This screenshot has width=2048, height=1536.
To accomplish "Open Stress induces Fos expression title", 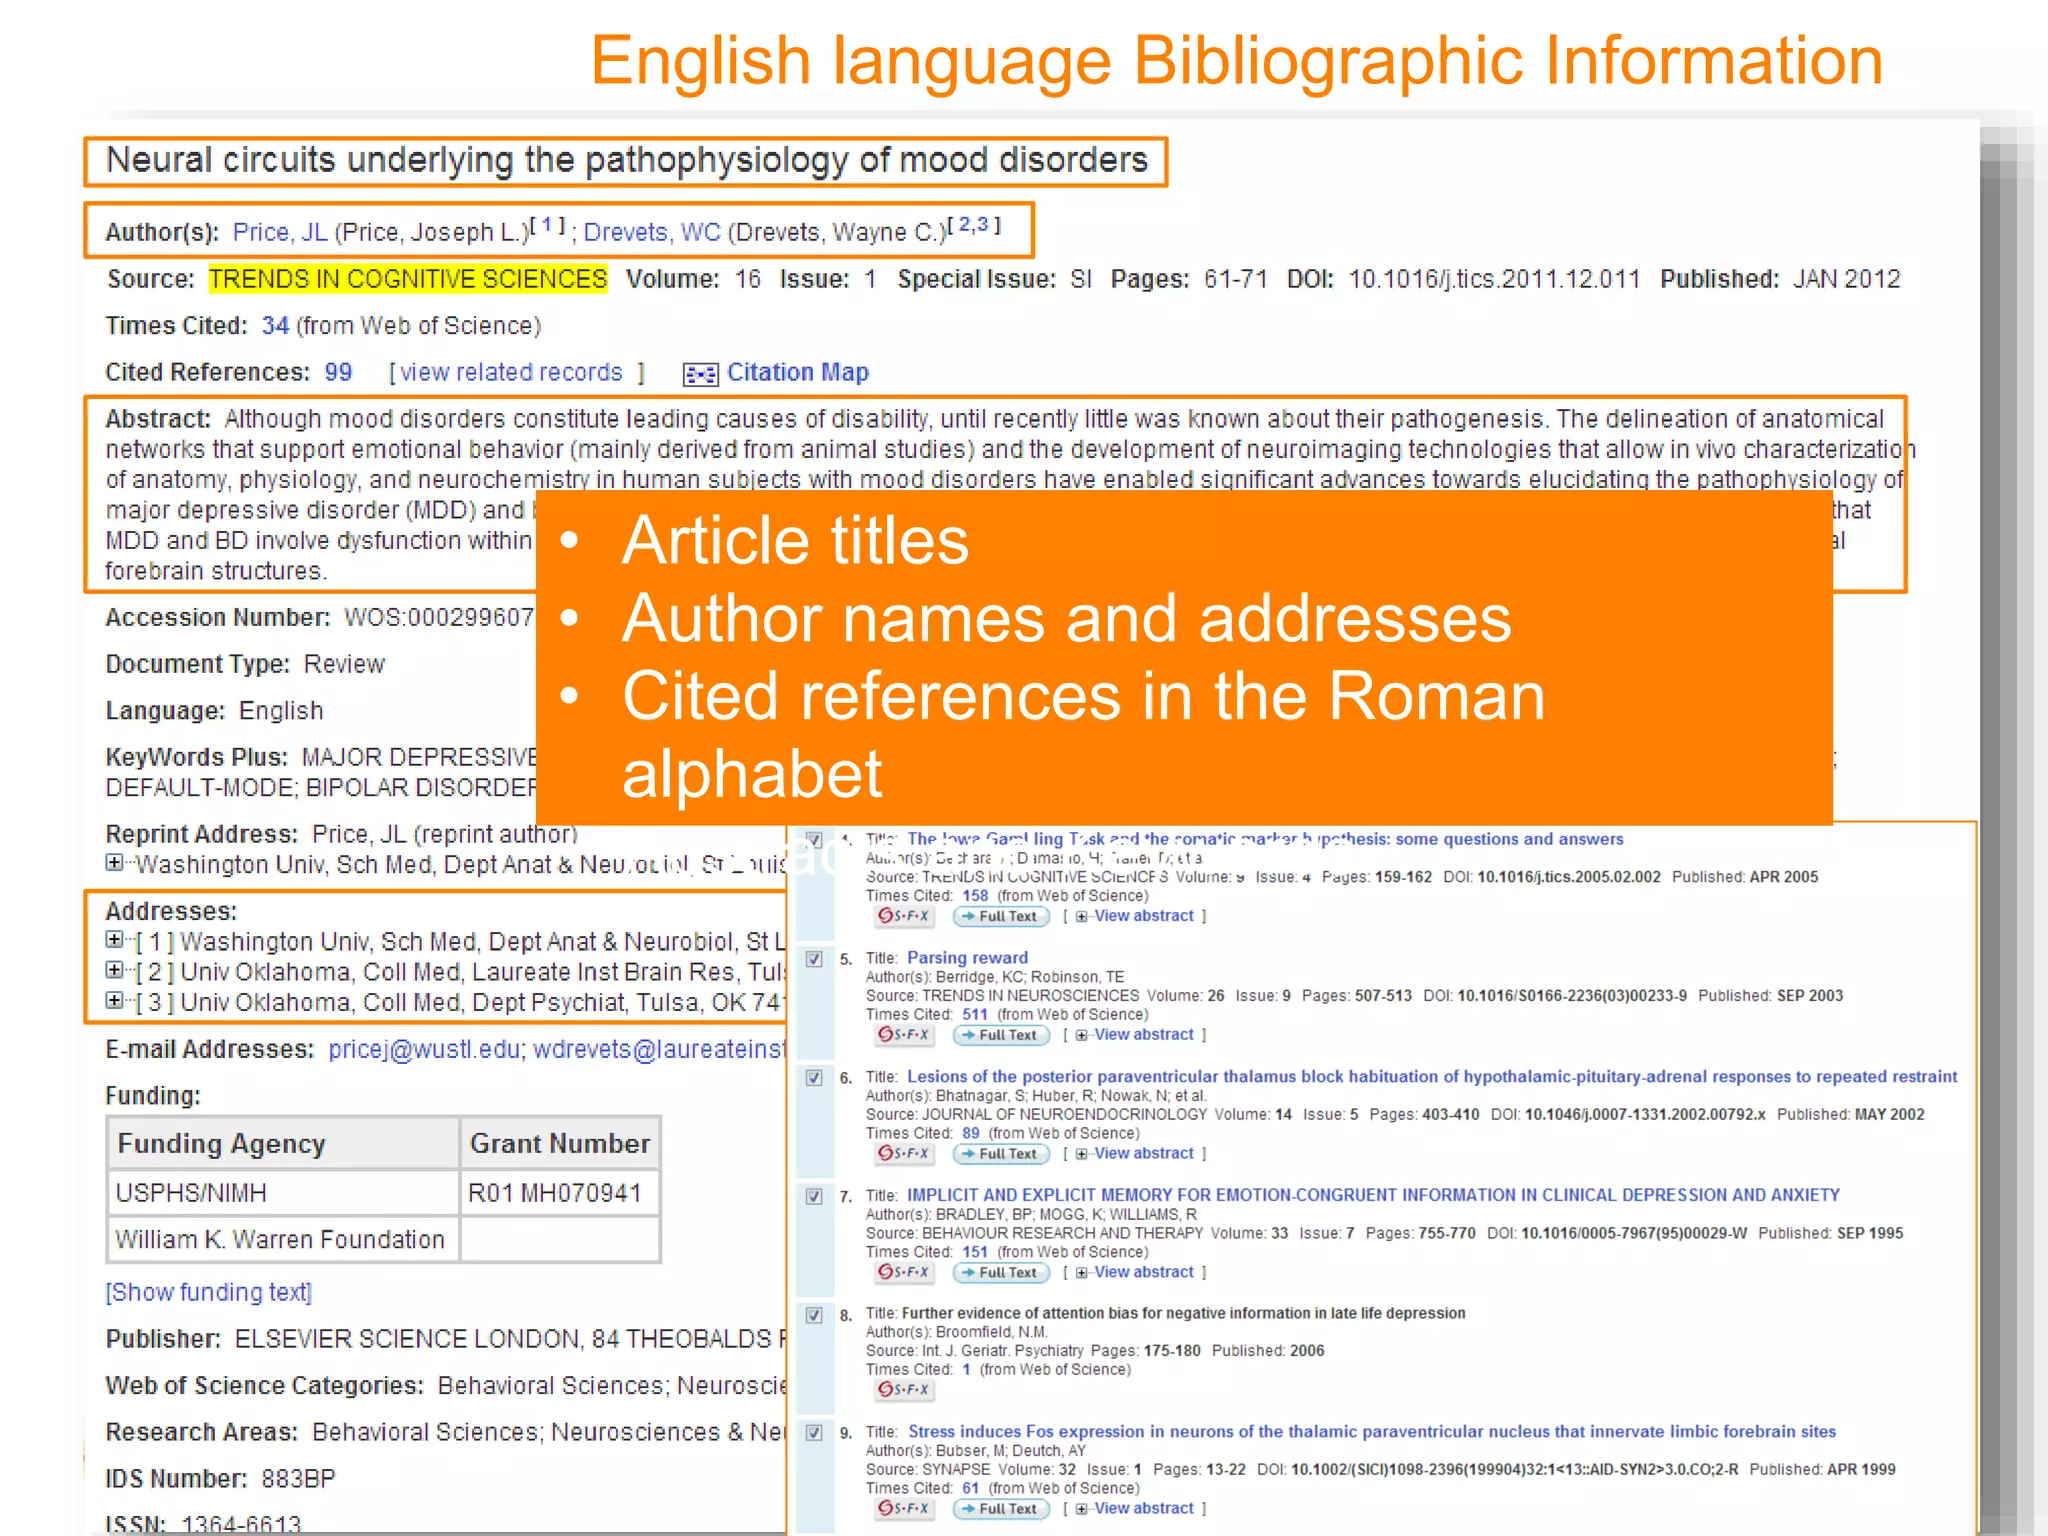I will point(1371,1432).
